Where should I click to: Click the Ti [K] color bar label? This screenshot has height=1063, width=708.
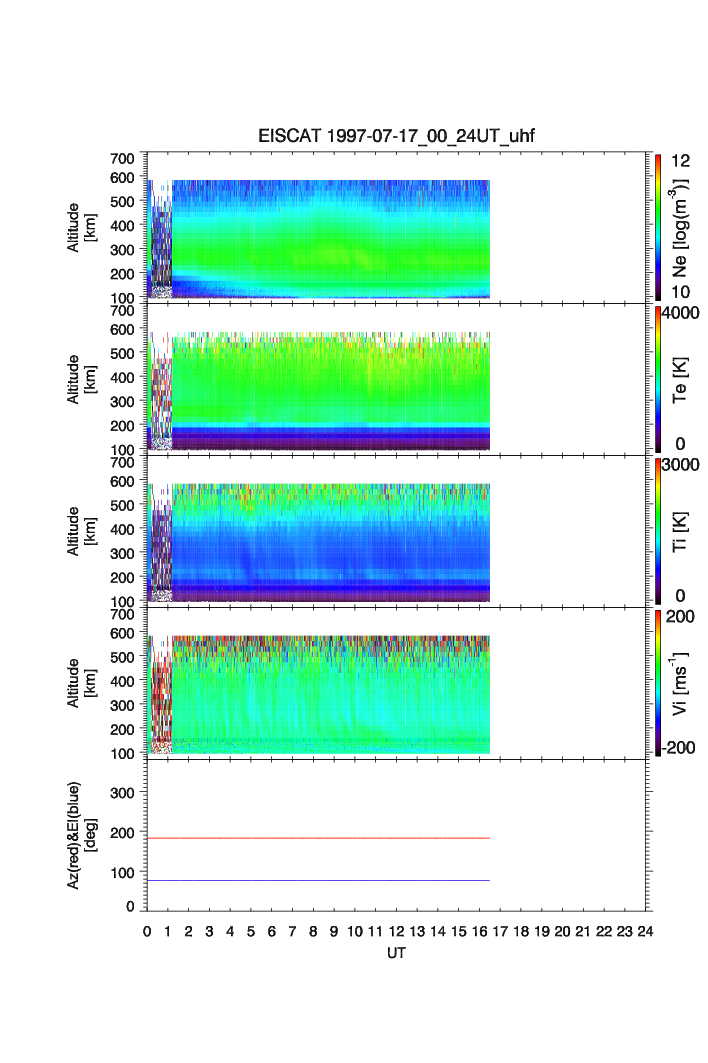(680, 532)
